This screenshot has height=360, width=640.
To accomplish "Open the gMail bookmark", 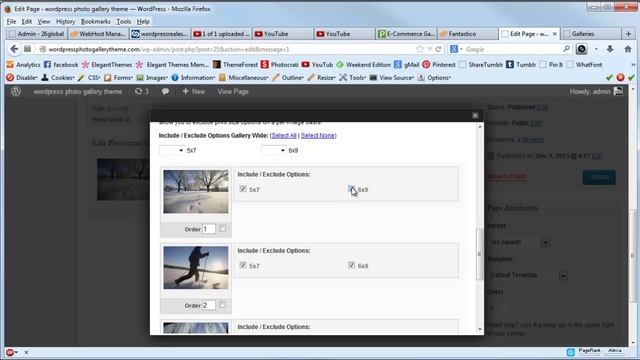I will click(407, 64).
